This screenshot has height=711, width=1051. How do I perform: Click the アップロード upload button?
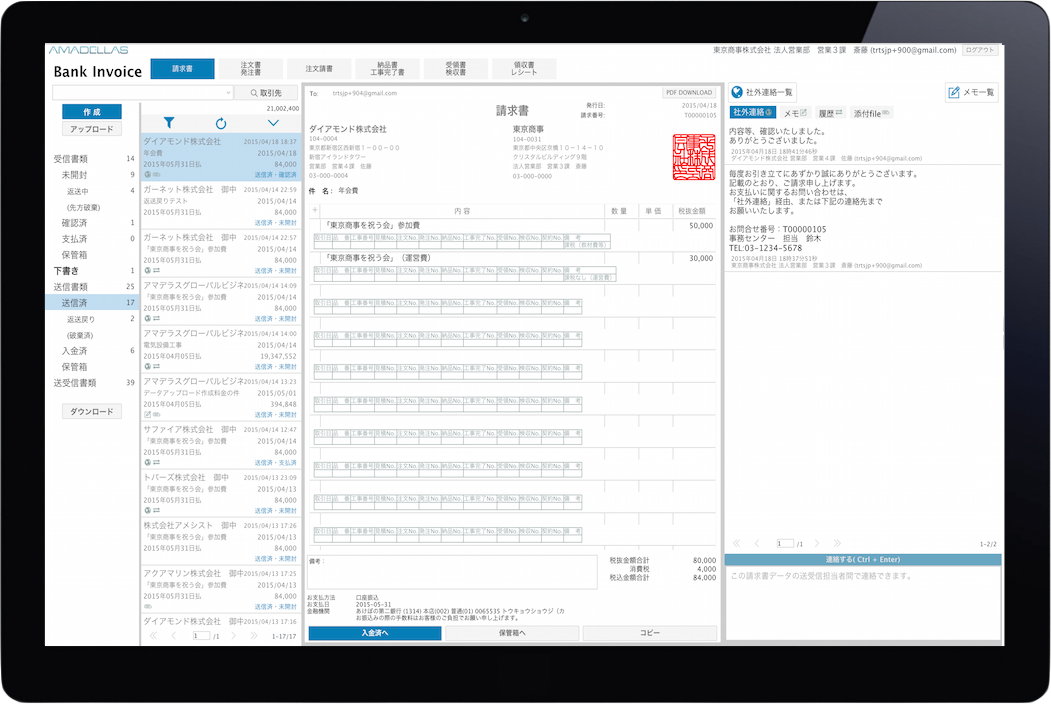(x=92, y=129)
